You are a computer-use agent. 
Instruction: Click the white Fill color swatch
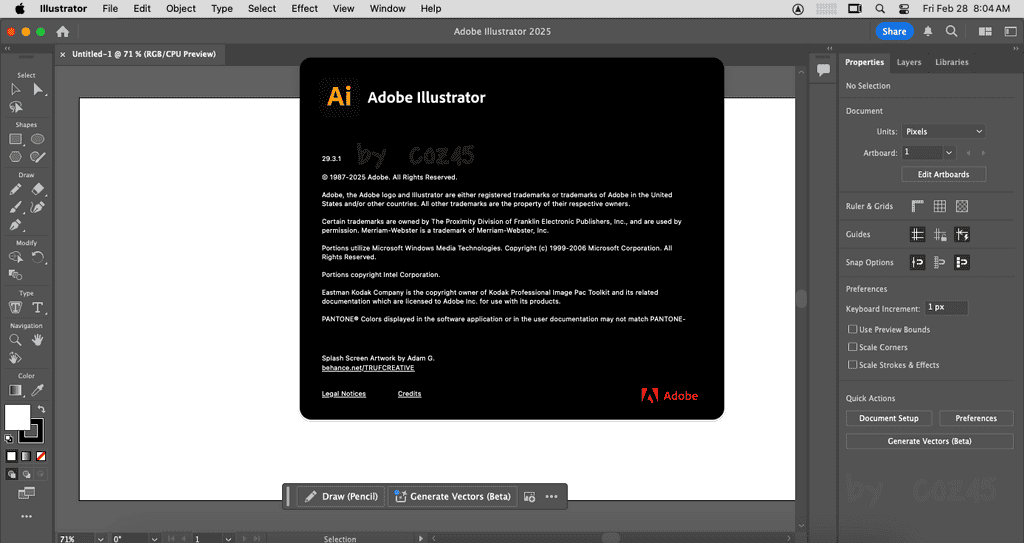pos(17,417)
